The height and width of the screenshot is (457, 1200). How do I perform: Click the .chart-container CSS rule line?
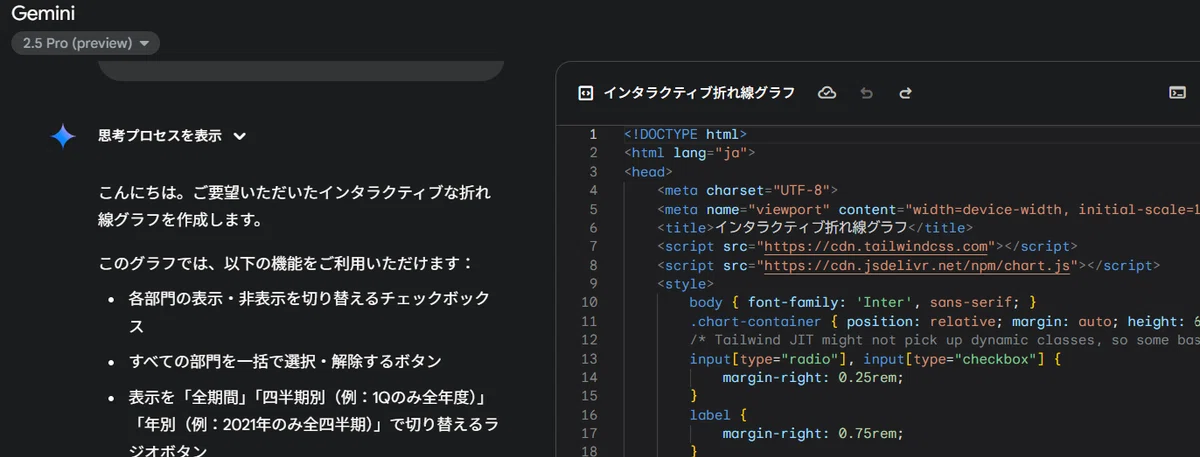(945, 322)
